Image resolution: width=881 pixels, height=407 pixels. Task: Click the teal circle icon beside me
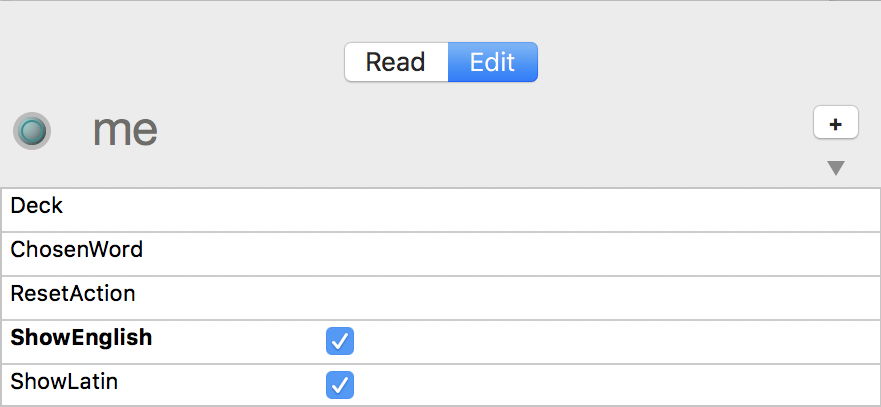point(32,131)
